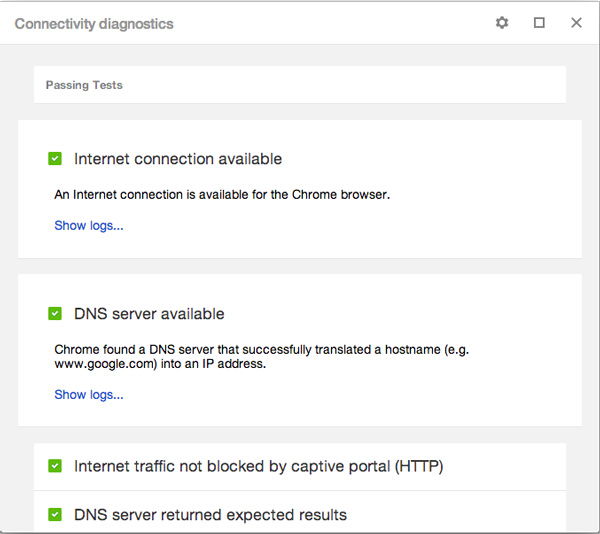600x534 pixels.
Task: Show logs for DNS server available test
Action: coord(89,394)
